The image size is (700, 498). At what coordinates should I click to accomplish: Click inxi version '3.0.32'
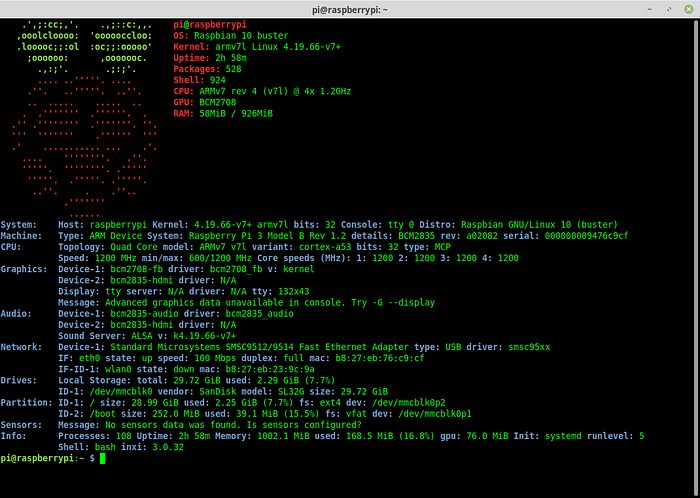[168, 448]
